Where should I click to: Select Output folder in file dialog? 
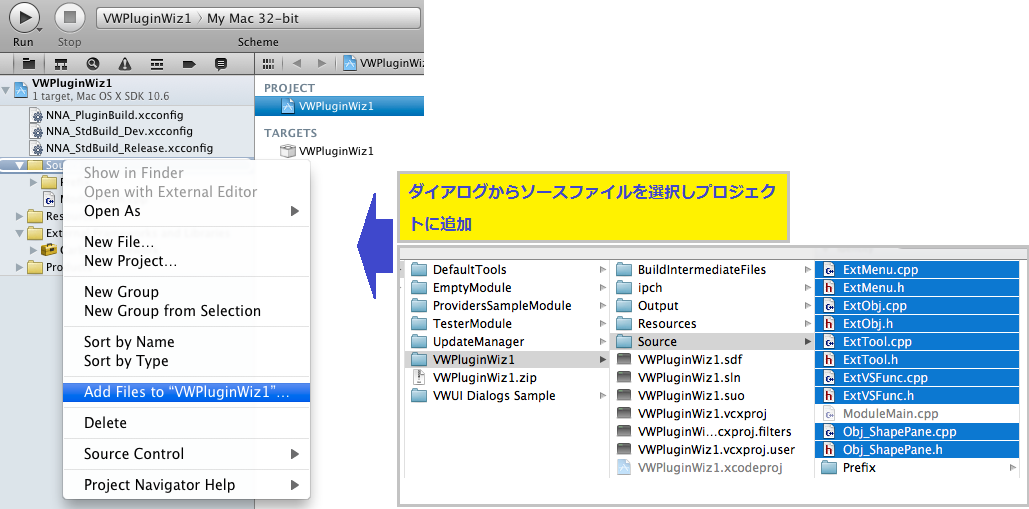tap(713, 306)
